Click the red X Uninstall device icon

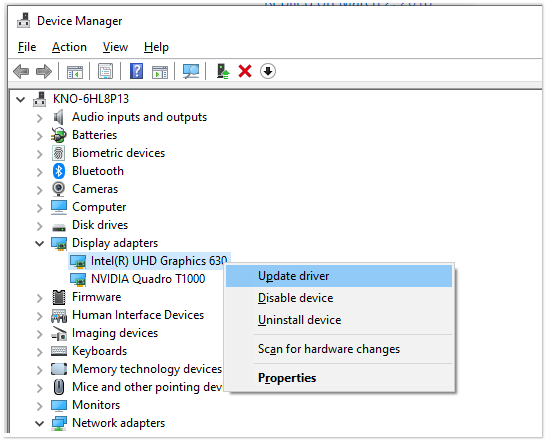[245, 71]
